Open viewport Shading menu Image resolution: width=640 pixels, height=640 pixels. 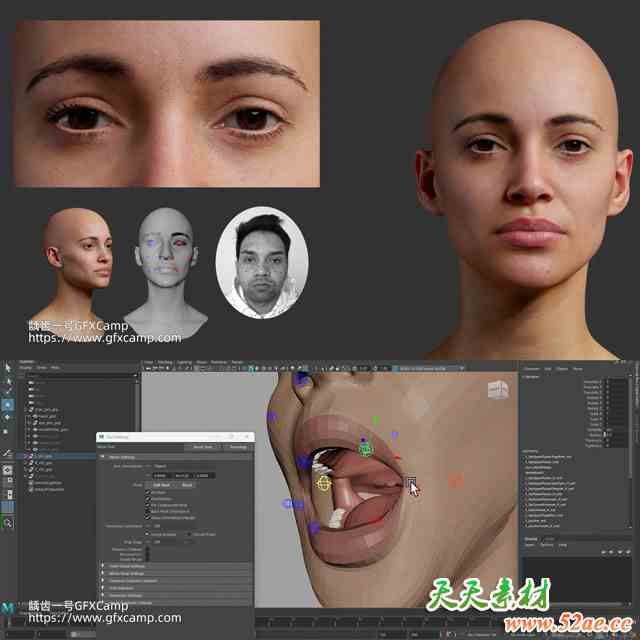coord(165,362)
